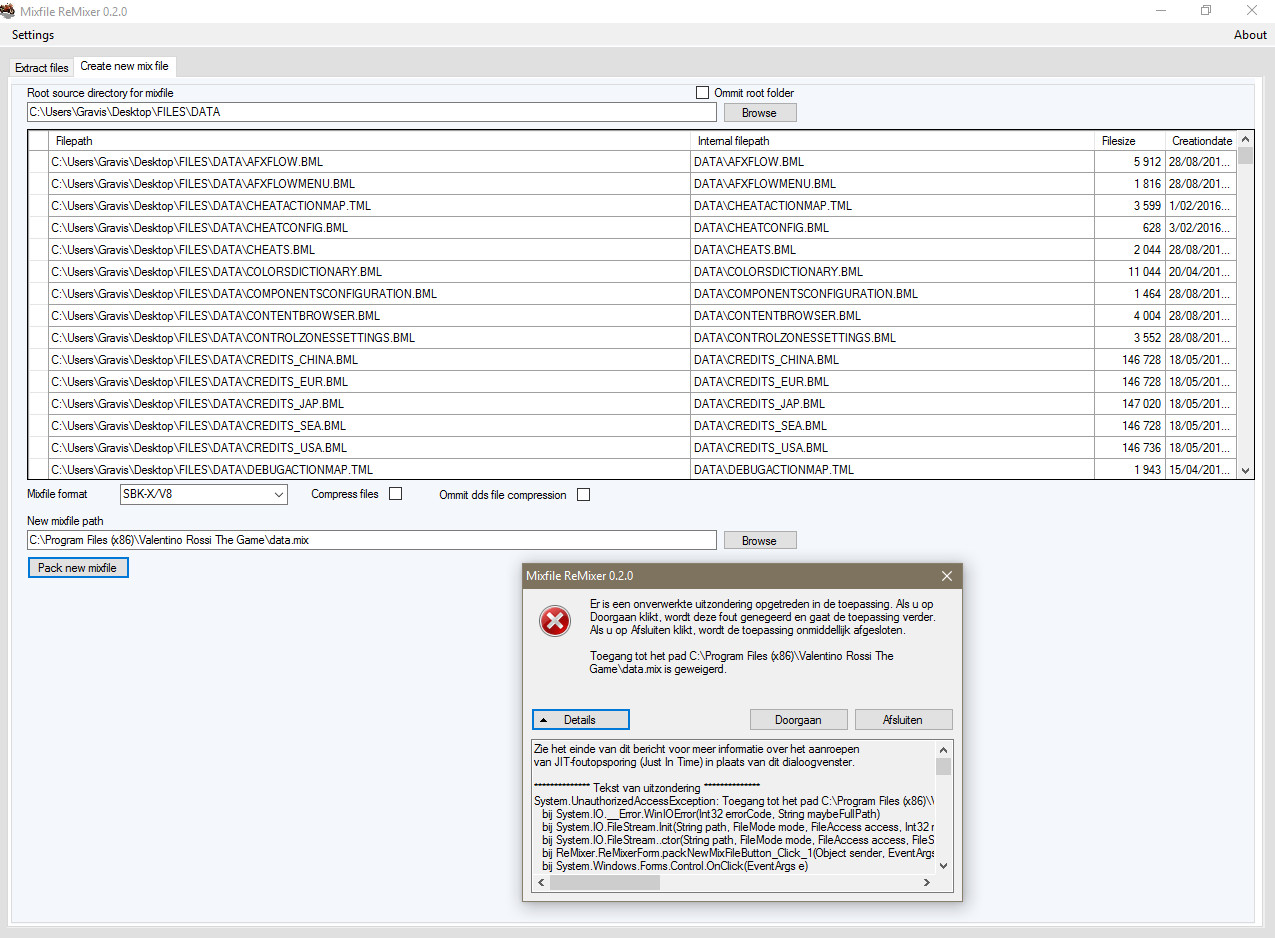Sort by the Filepath column header
Image resolution: width=1275 pixels, height=938 pixels.
coord(370,141)
